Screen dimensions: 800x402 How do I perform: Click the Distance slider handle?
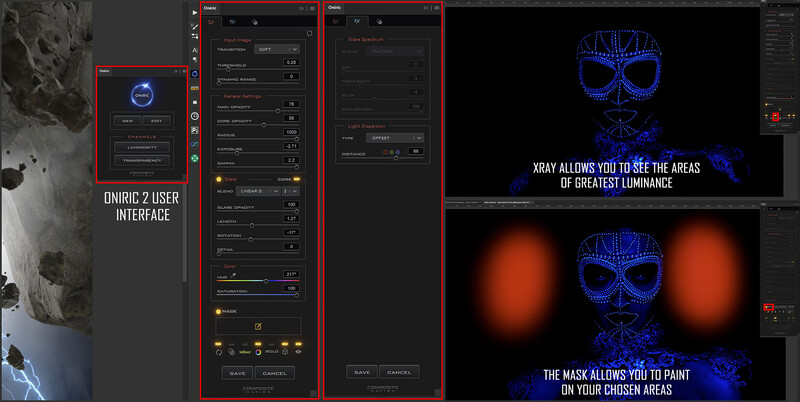396,158
